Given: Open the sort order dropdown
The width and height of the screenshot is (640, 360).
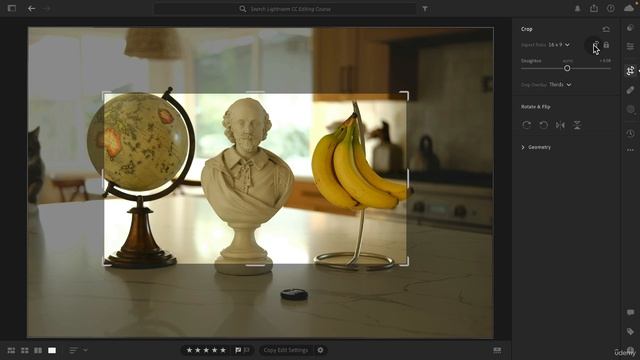Looking at the screenshot, I should [78, 350].
